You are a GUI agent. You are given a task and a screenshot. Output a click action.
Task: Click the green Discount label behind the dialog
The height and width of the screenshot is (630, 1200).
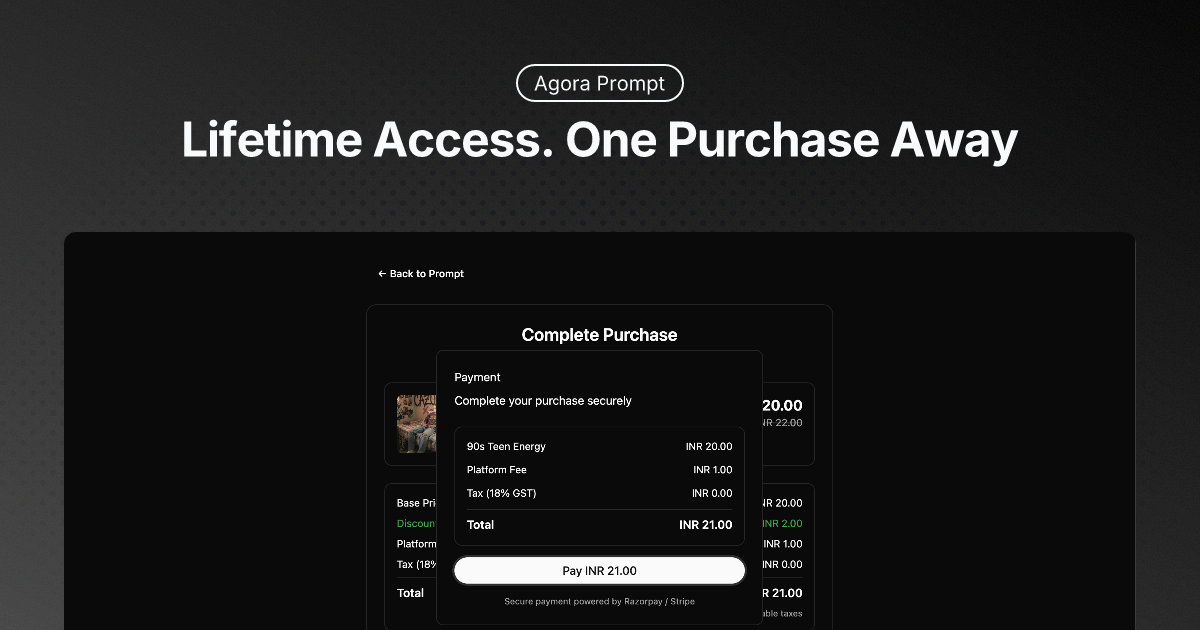(x=416, y=524)
